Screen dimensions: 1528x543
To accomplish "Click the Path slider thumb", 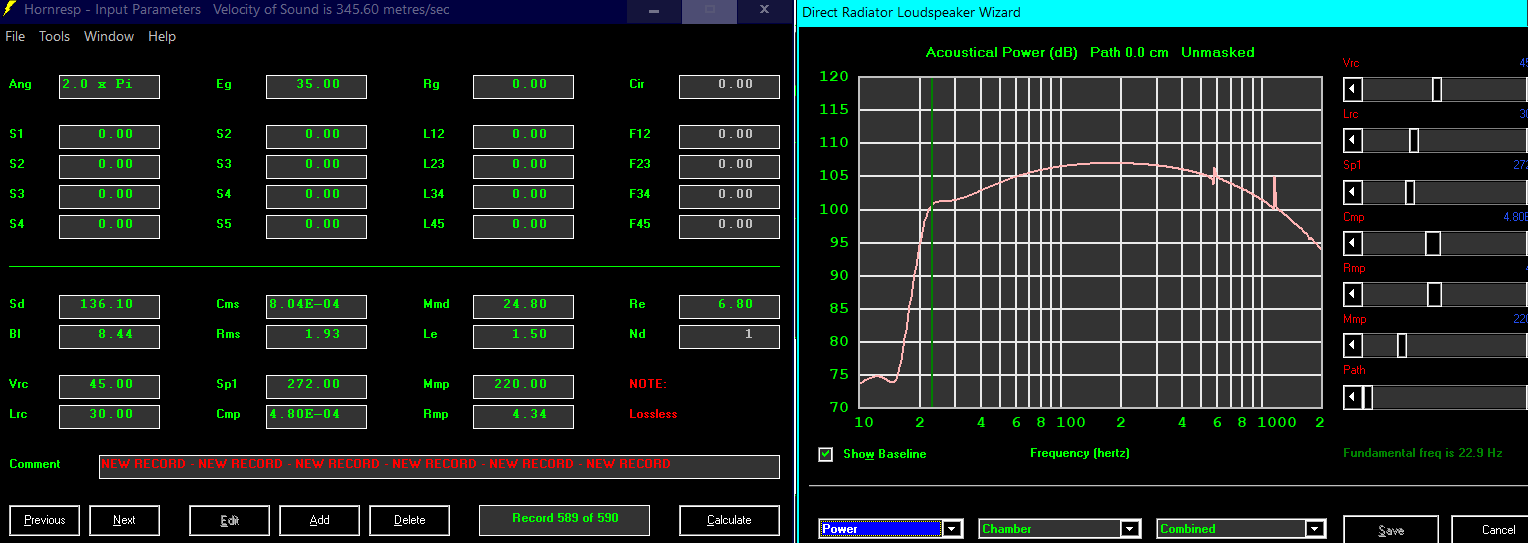I will point(1367,397).
